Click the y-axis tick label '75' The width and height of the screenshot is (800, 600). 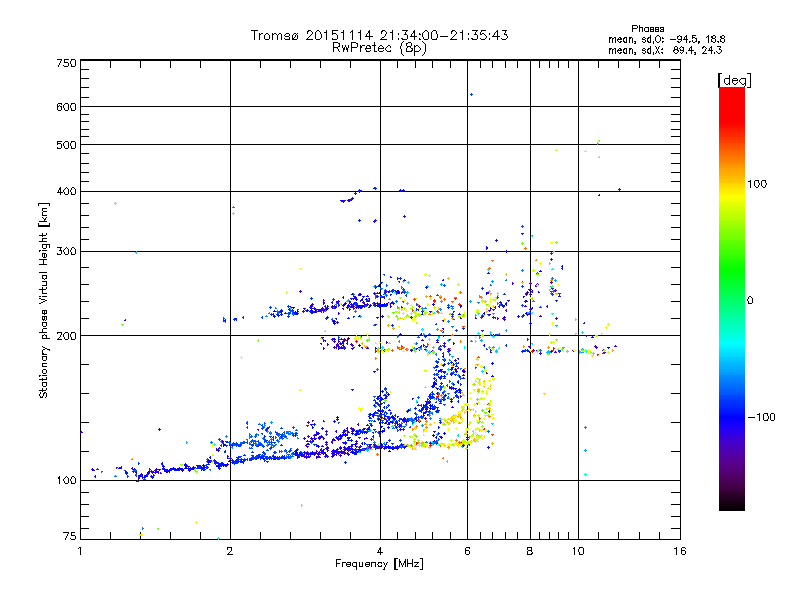point(70,536)
